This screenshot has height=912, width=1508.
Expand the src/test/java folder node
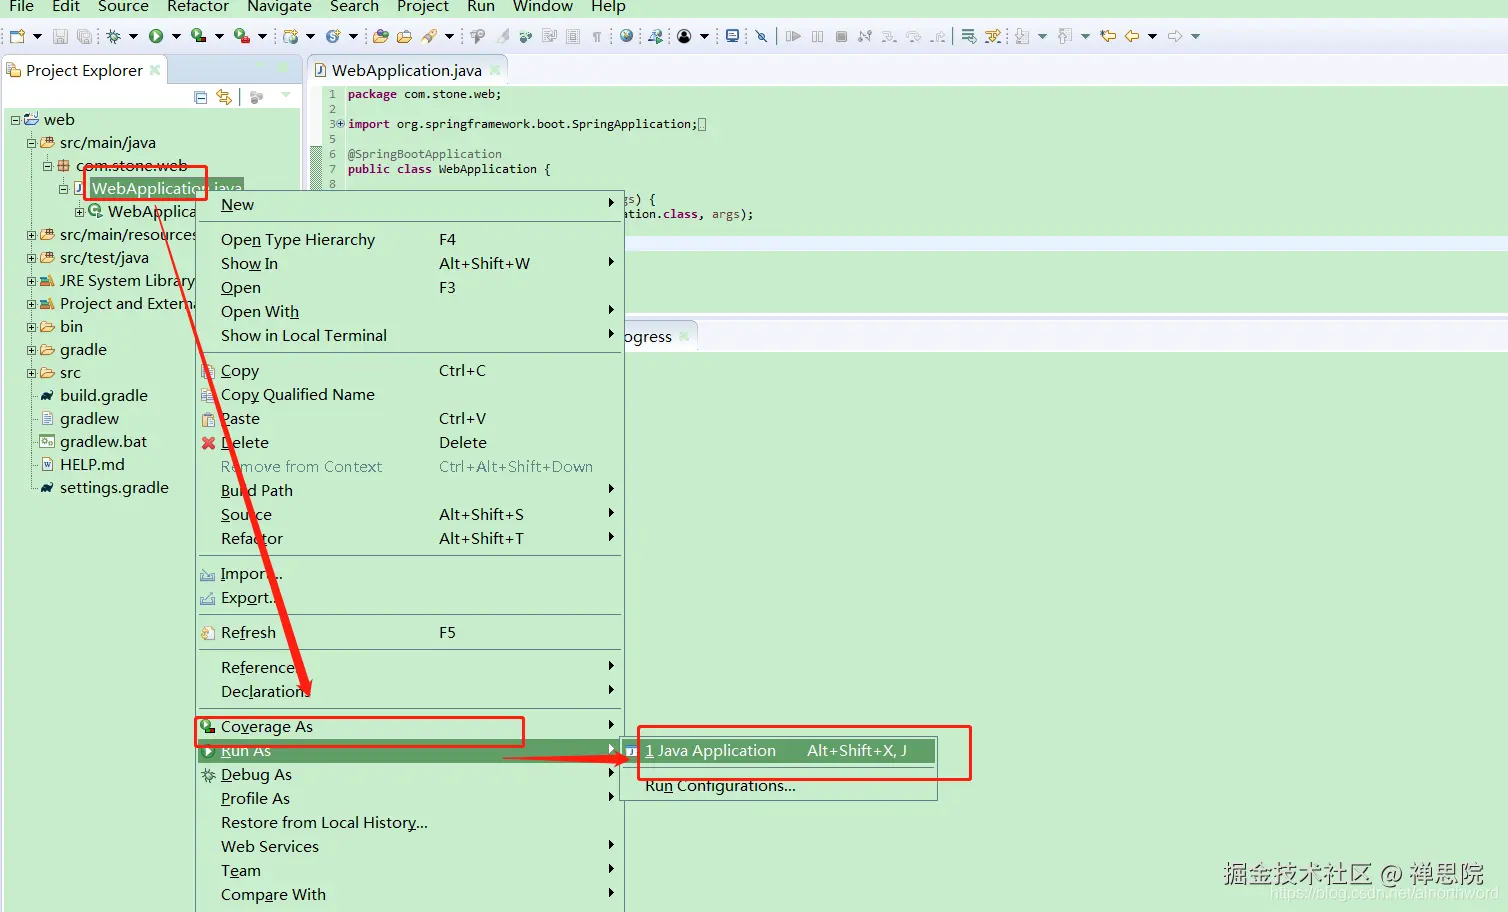coord(31,258)
